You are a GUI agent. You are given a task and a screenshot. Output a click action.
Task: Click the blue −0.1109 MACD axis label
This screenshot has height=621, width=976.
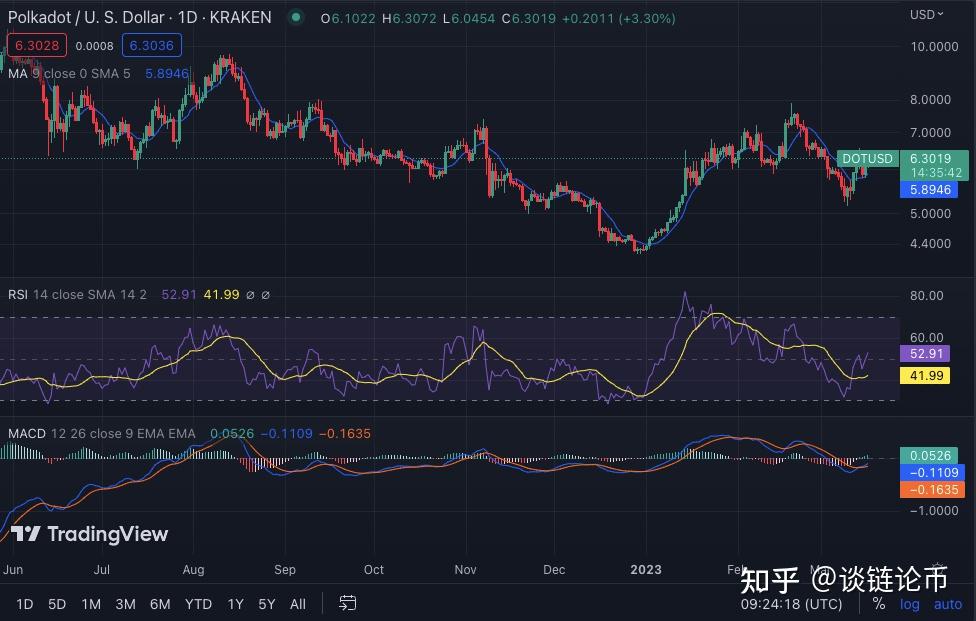tap(932, 472)
